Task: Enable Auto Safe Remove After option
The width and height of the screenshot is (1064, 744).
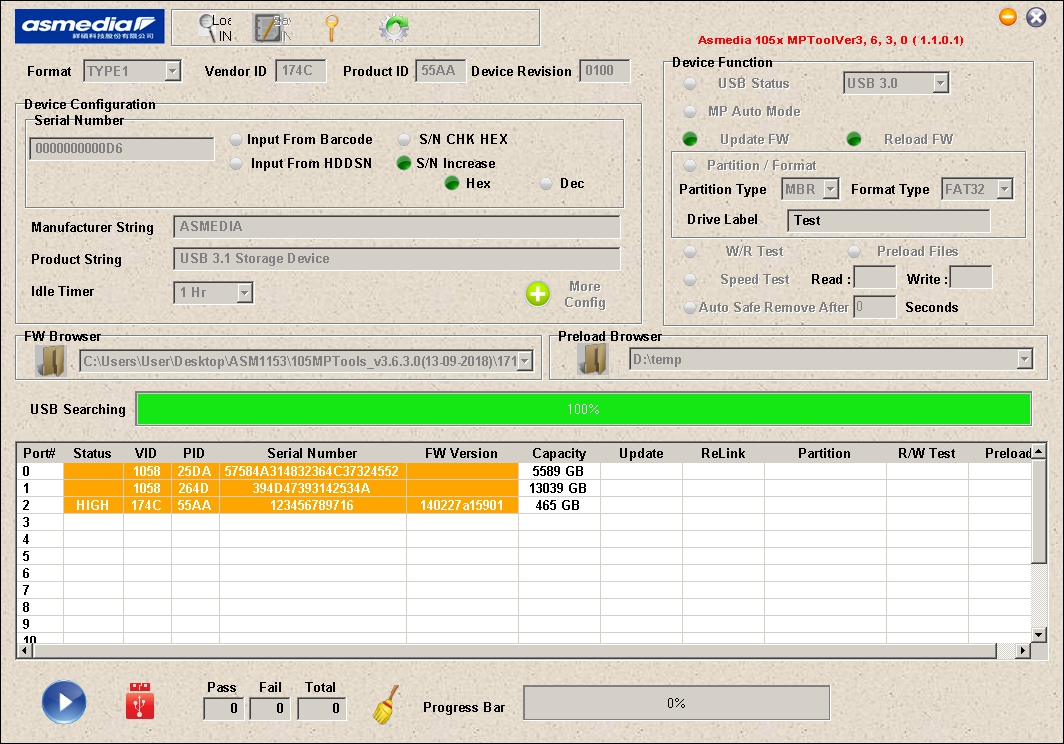Action: point(689,308)
